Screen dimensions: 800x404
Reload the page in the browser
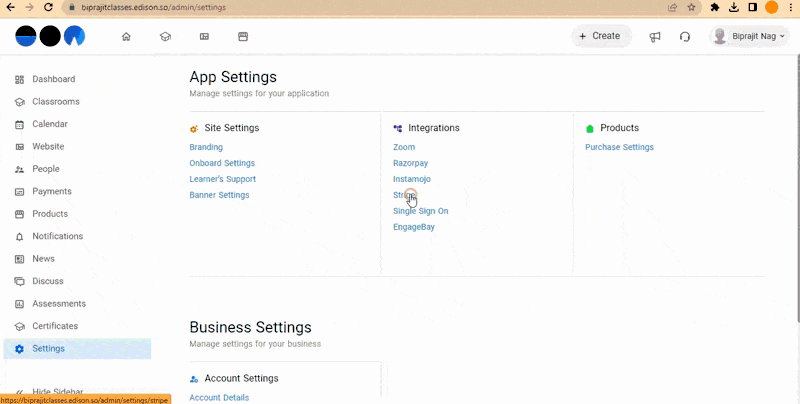[48, 7]
